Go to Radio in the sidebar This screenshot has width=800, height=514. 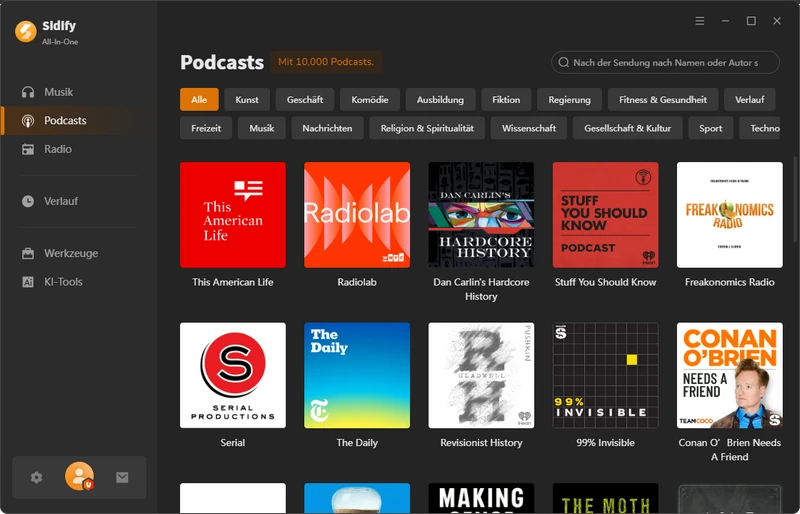[58, 149]
